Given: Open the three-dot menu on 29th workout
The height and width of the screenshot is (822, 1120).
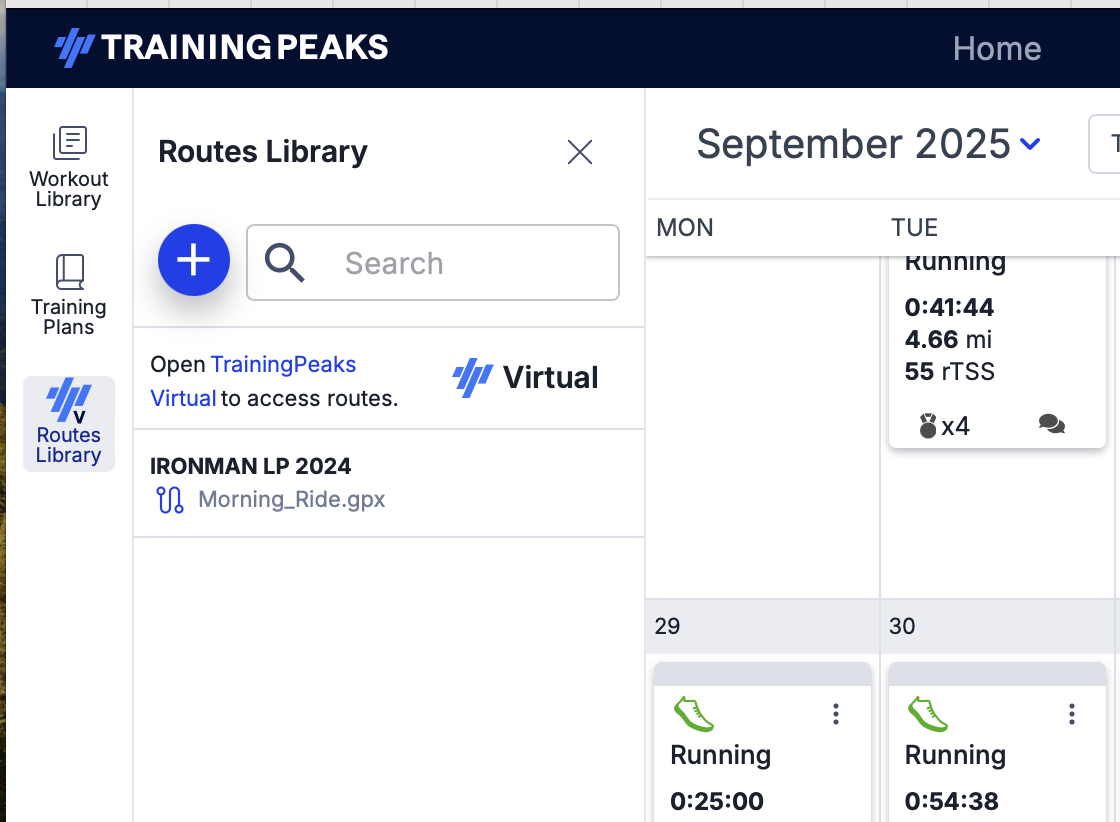Looking at the screenshot, I should click(836, 713).
